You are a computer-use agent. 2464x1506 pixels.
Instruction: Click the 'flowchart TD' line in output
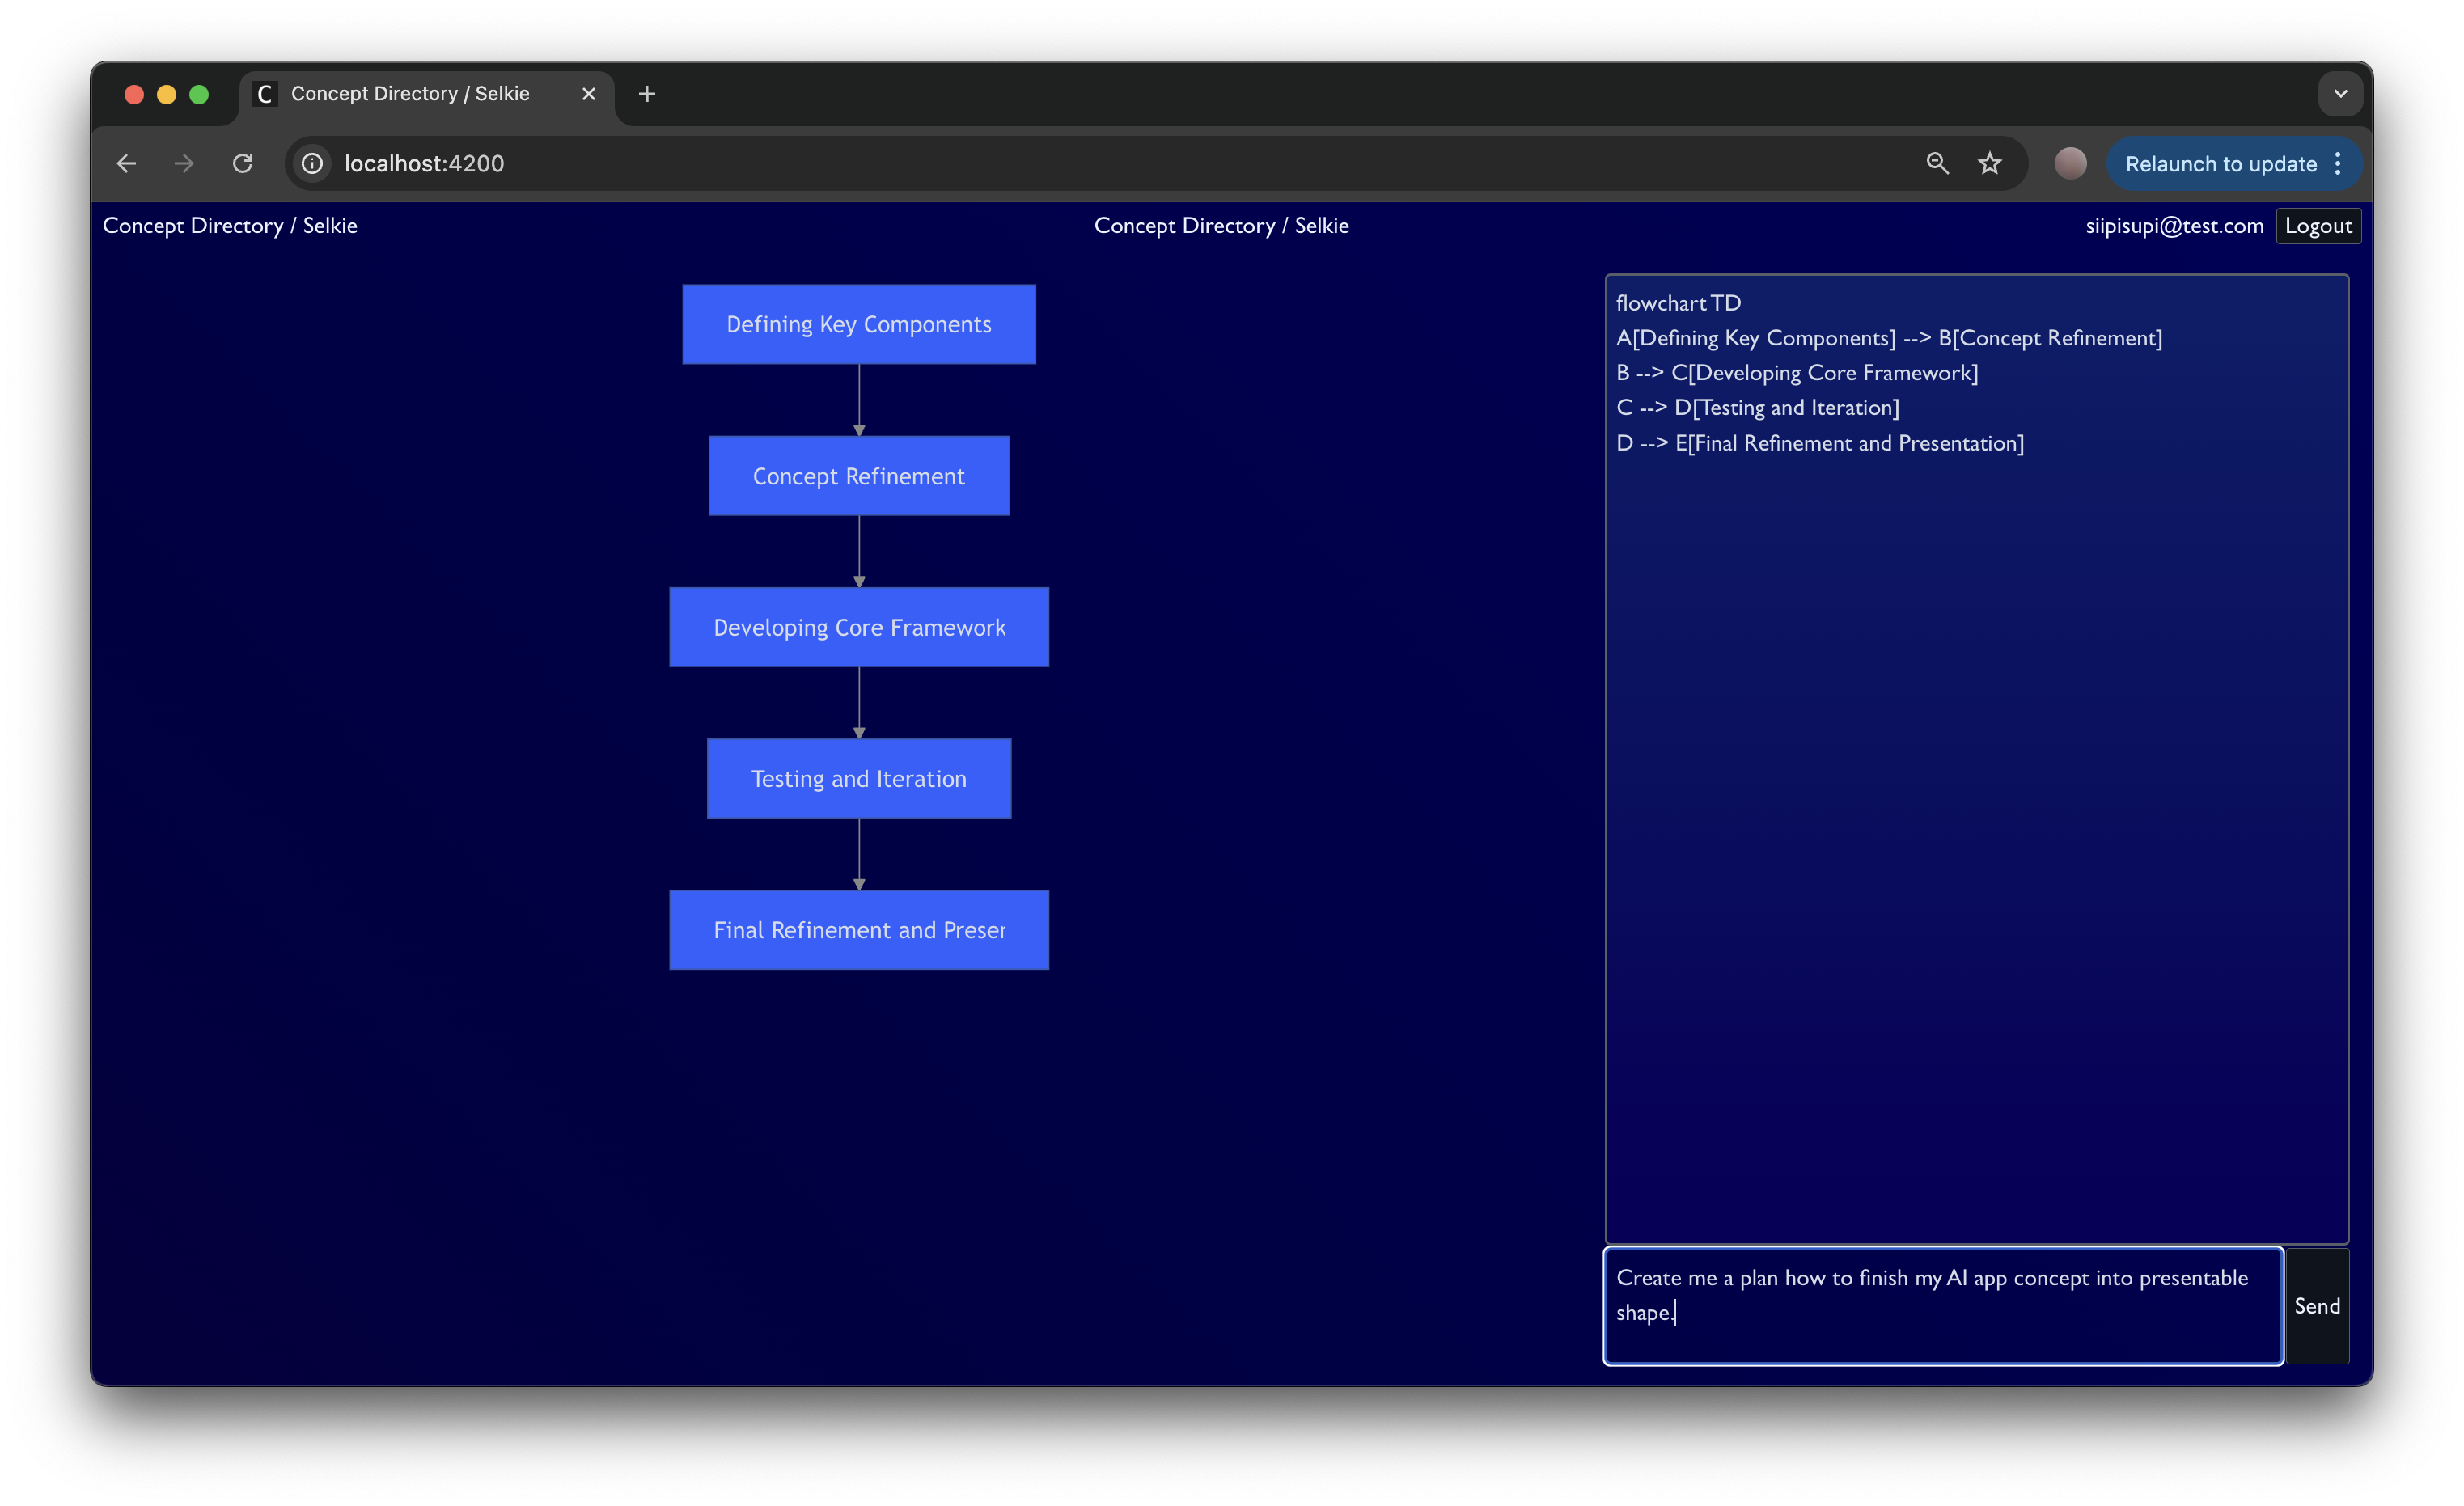coord(1678,303)
